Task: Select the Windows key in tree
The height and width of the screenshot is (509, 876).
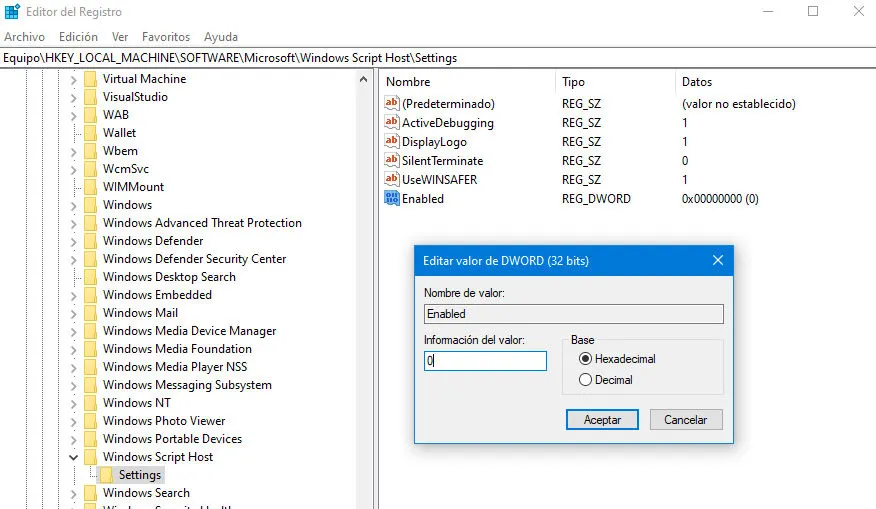Action: [x=127, y=205]
